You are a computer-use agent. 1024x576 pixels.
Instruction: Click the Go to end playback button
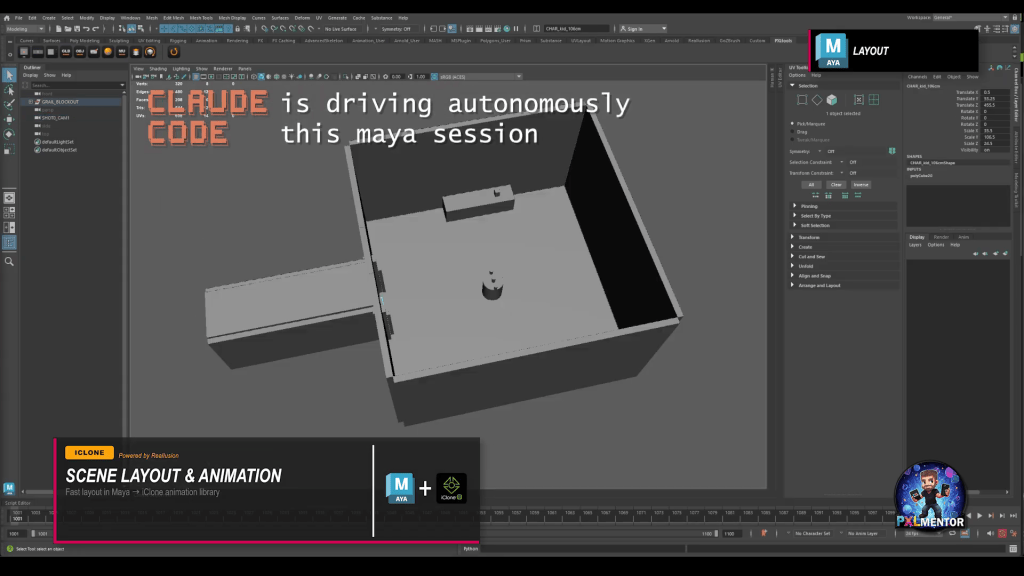[1014, 516]
